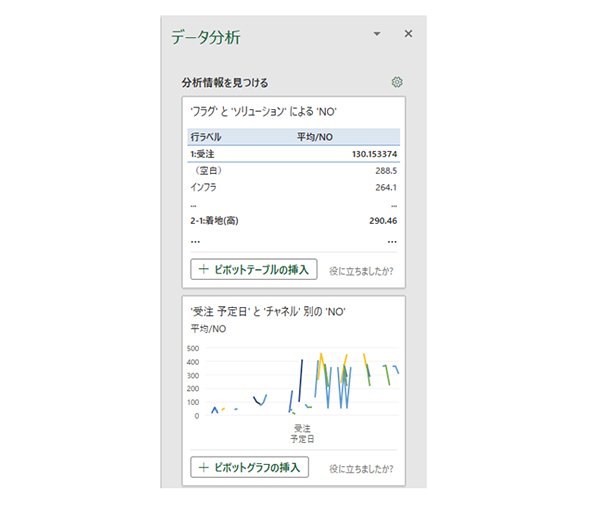Click 役に立ちましたか? under the pivot chart card

coord(361,469)
